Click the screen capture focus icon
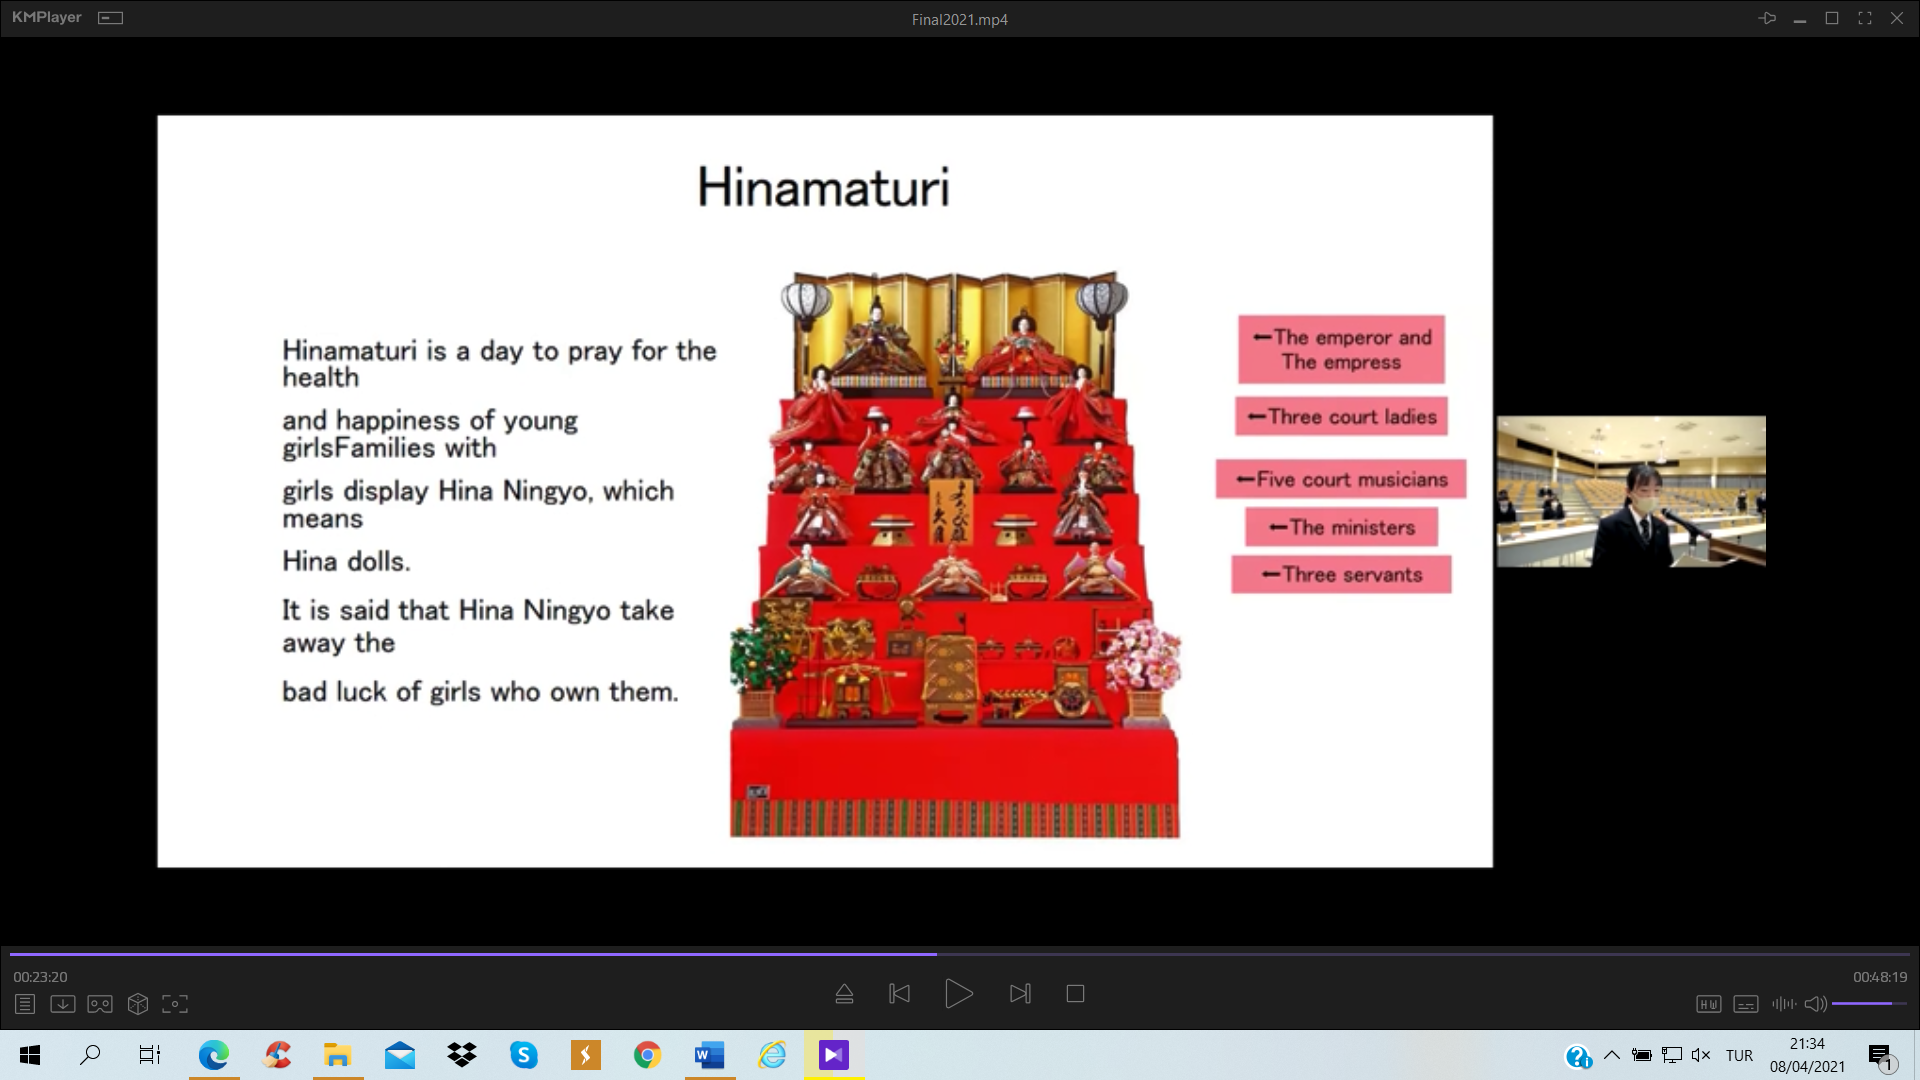 [175, 1004]
